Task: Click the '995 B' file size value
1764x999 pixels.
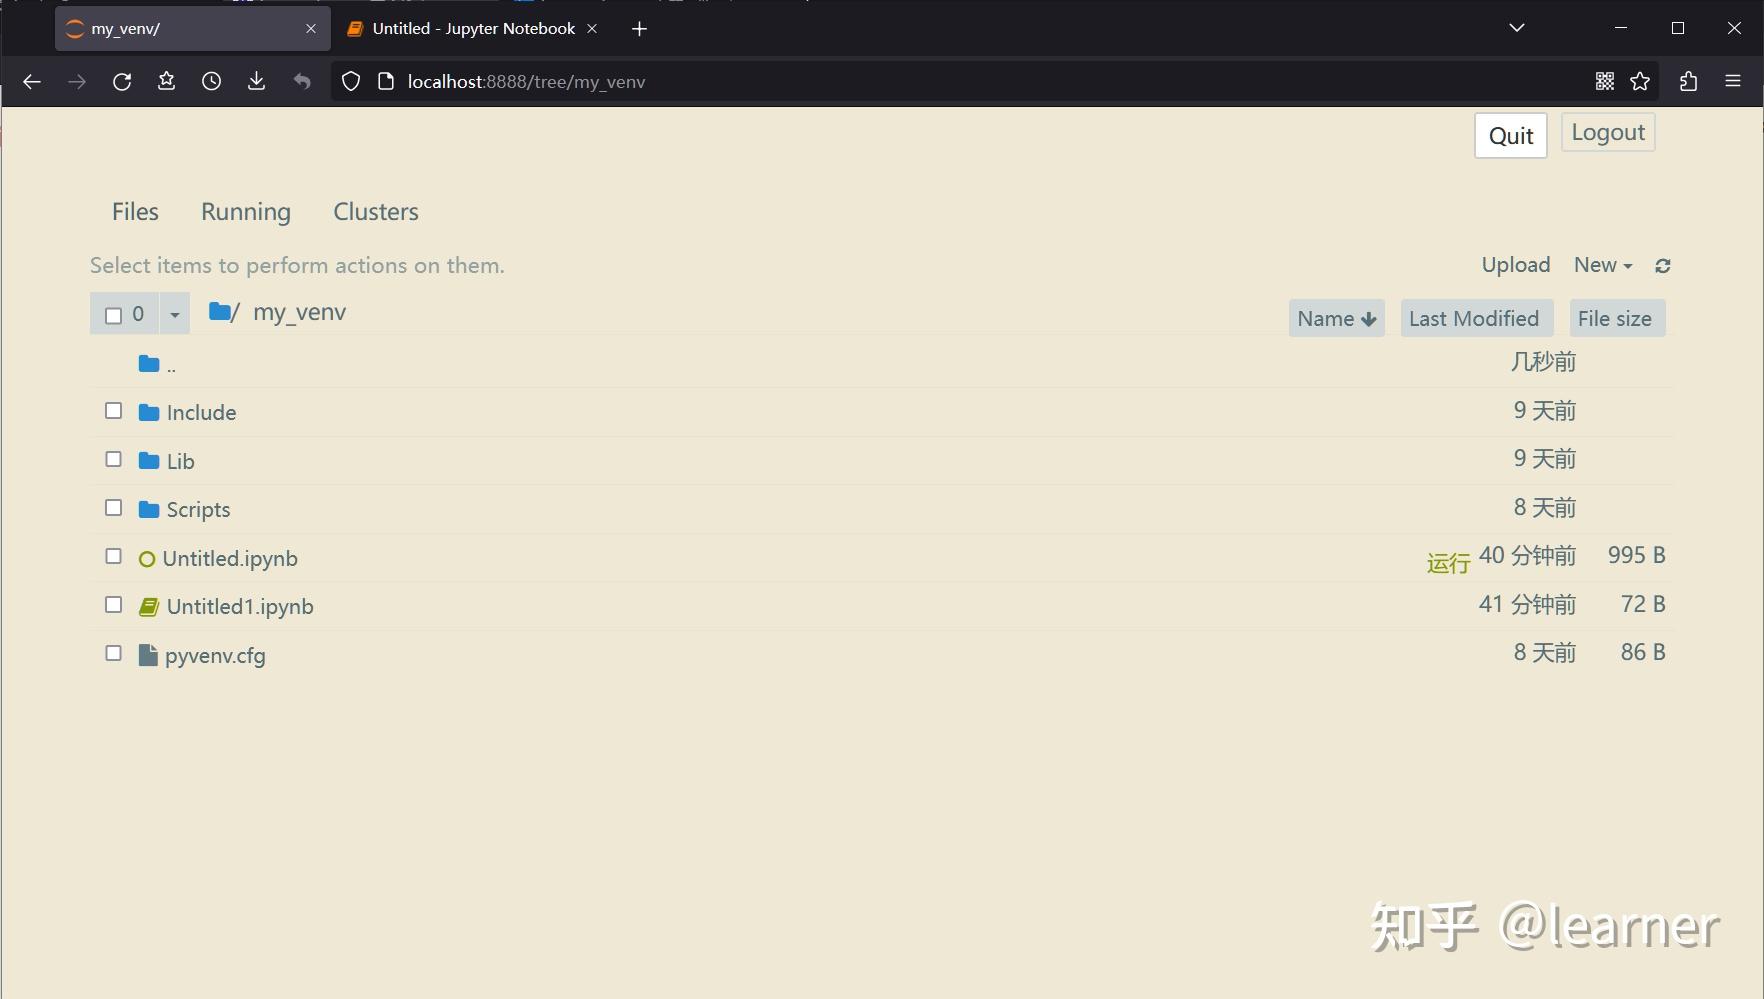Action: [1636, 556]
